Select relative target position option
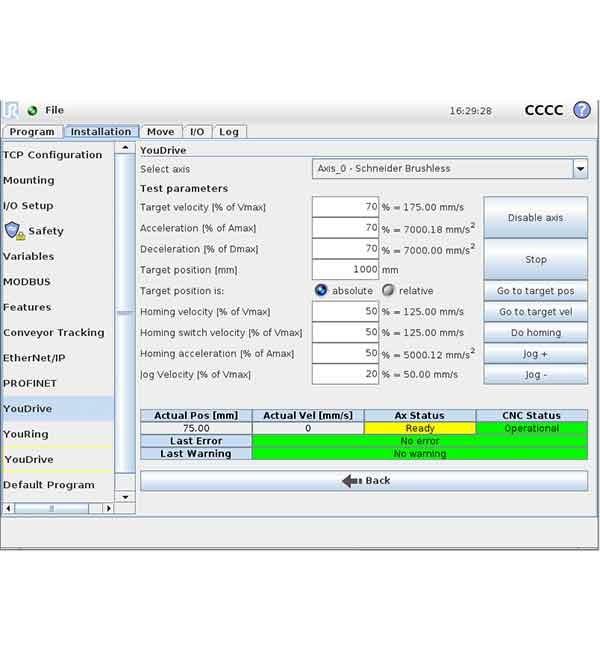600x650 pixels. (388, 291)
